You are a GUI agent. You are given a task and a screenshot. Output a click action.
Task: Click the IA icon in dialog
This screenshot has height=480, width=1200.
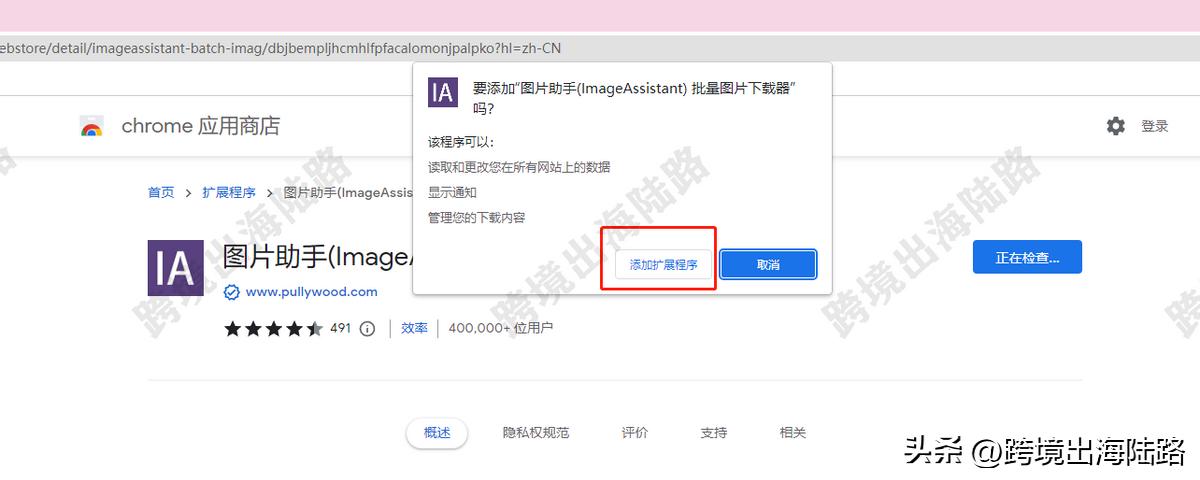(x=443, y=91)
